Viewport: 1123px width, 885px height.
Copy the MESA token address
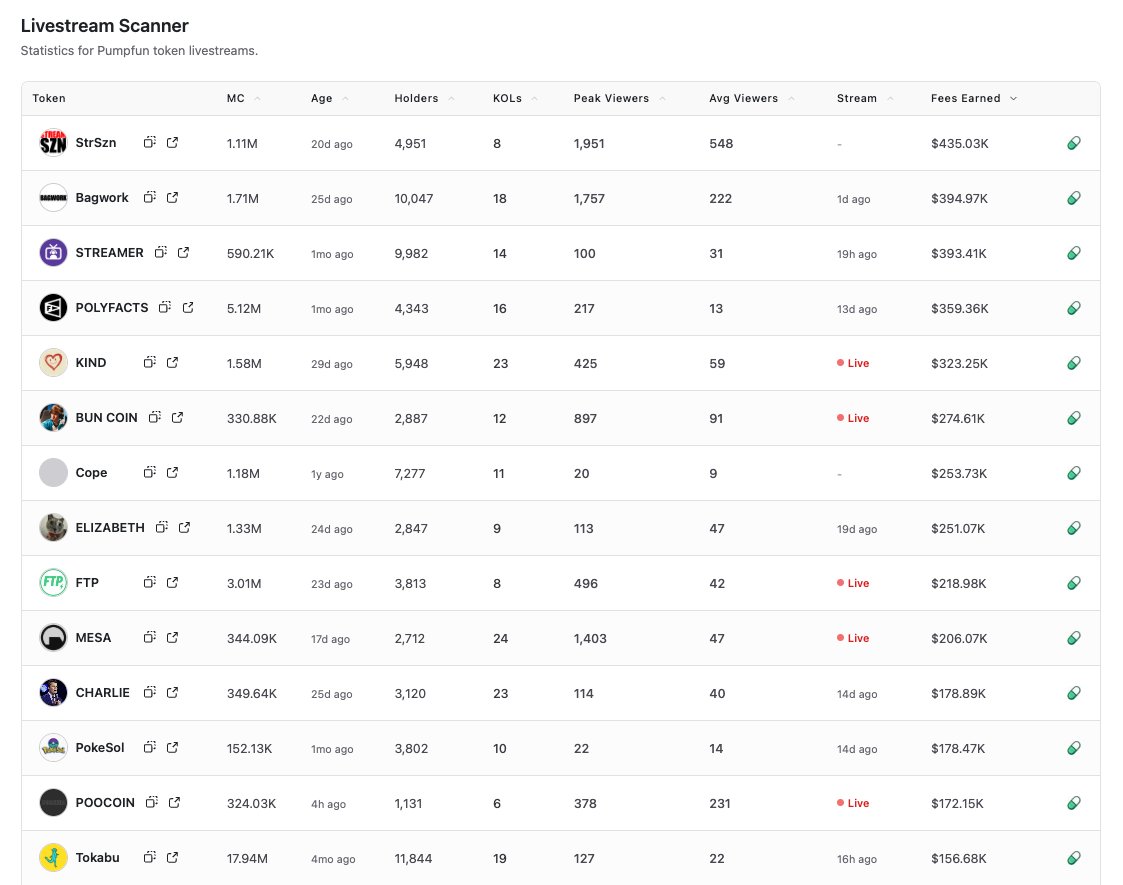(x=149, y=638)
